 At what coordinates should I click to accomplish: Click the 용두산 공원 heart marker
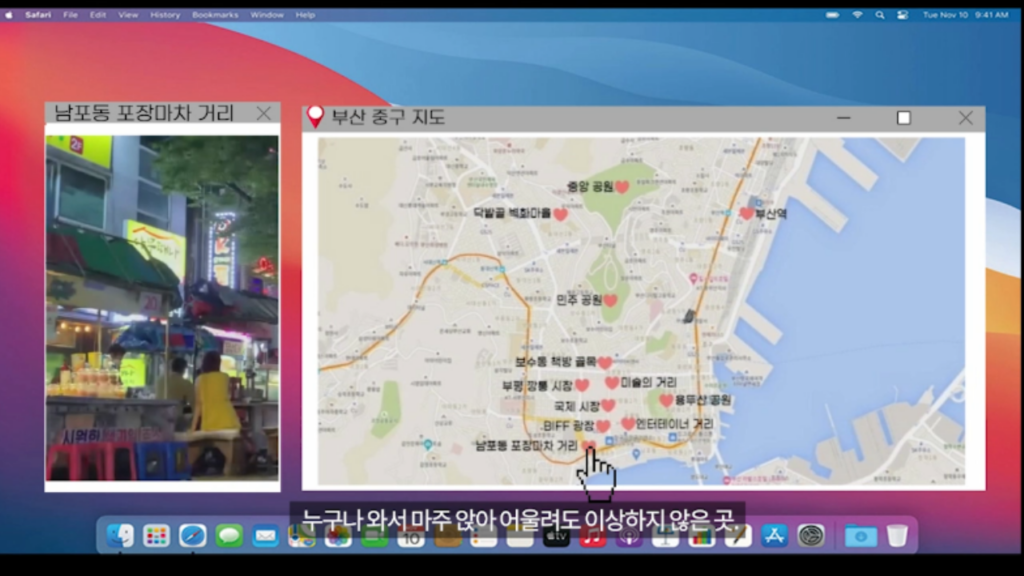[x=666, y=400]
